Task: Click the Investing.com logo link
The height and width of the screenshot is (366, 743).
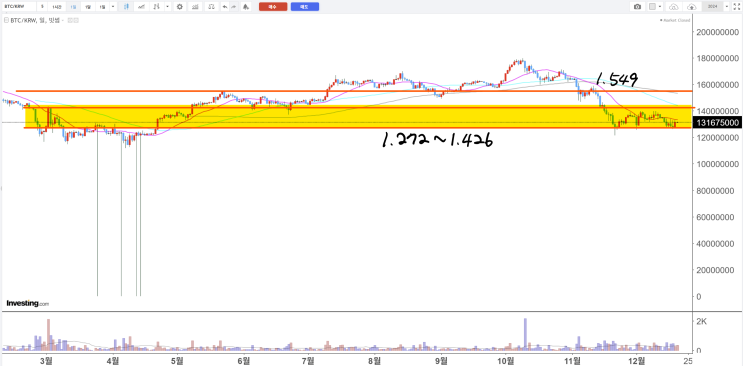Action: point(27,303)
